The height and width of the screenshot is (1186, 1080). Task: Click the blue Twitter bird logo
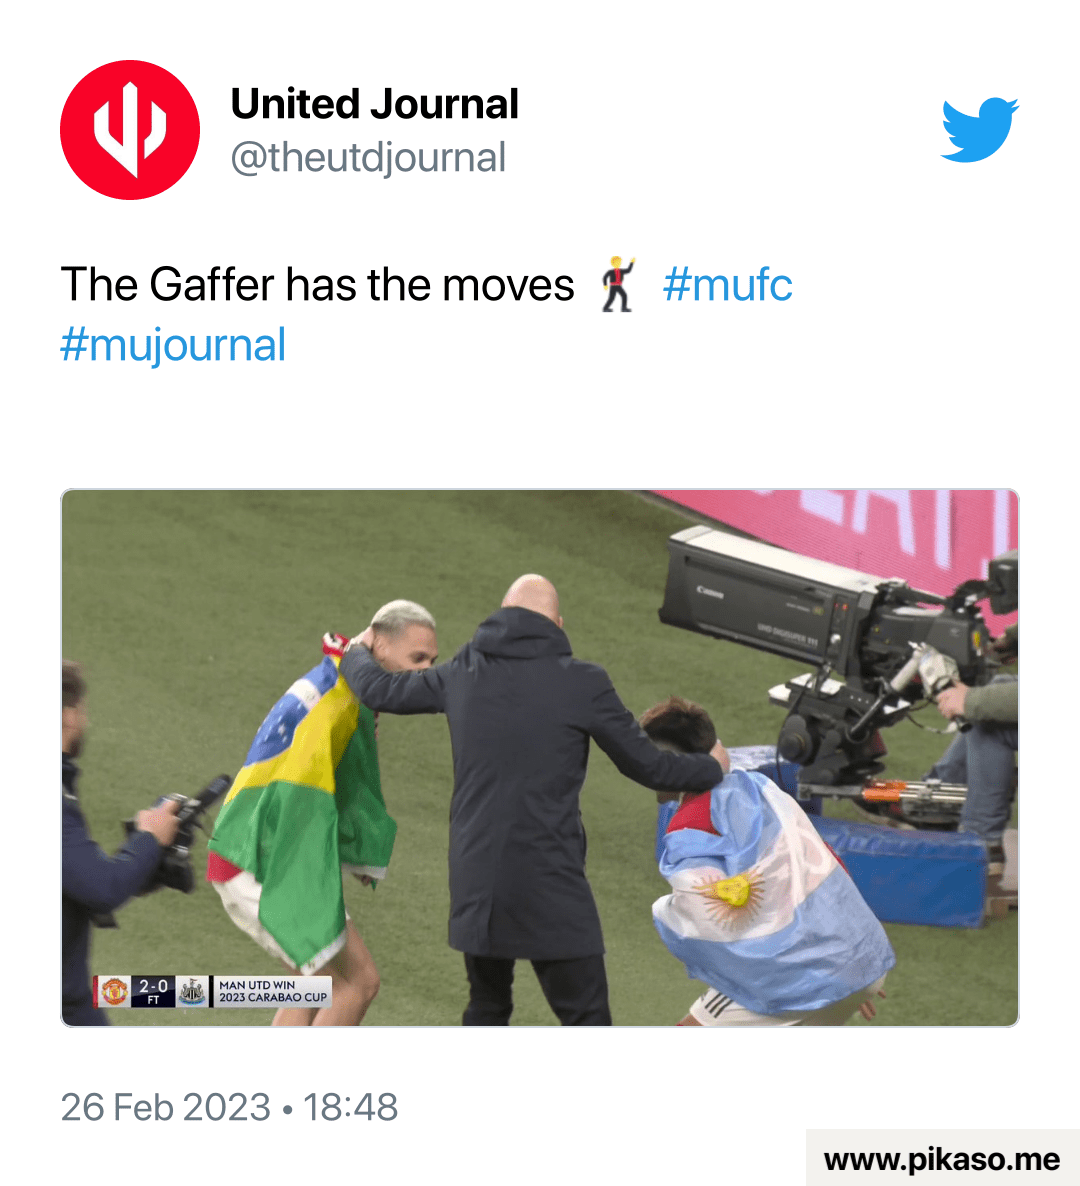979,129
